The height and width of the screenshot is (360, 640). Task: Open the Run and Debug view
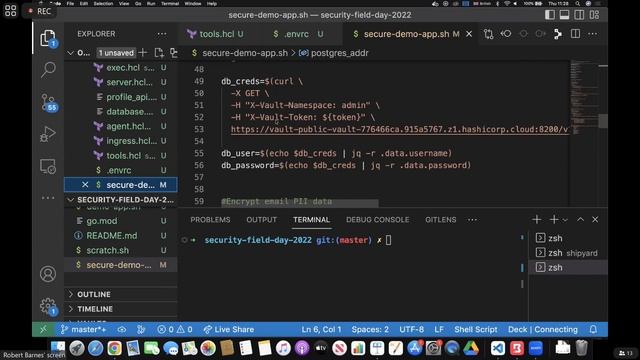click(48, 134)
